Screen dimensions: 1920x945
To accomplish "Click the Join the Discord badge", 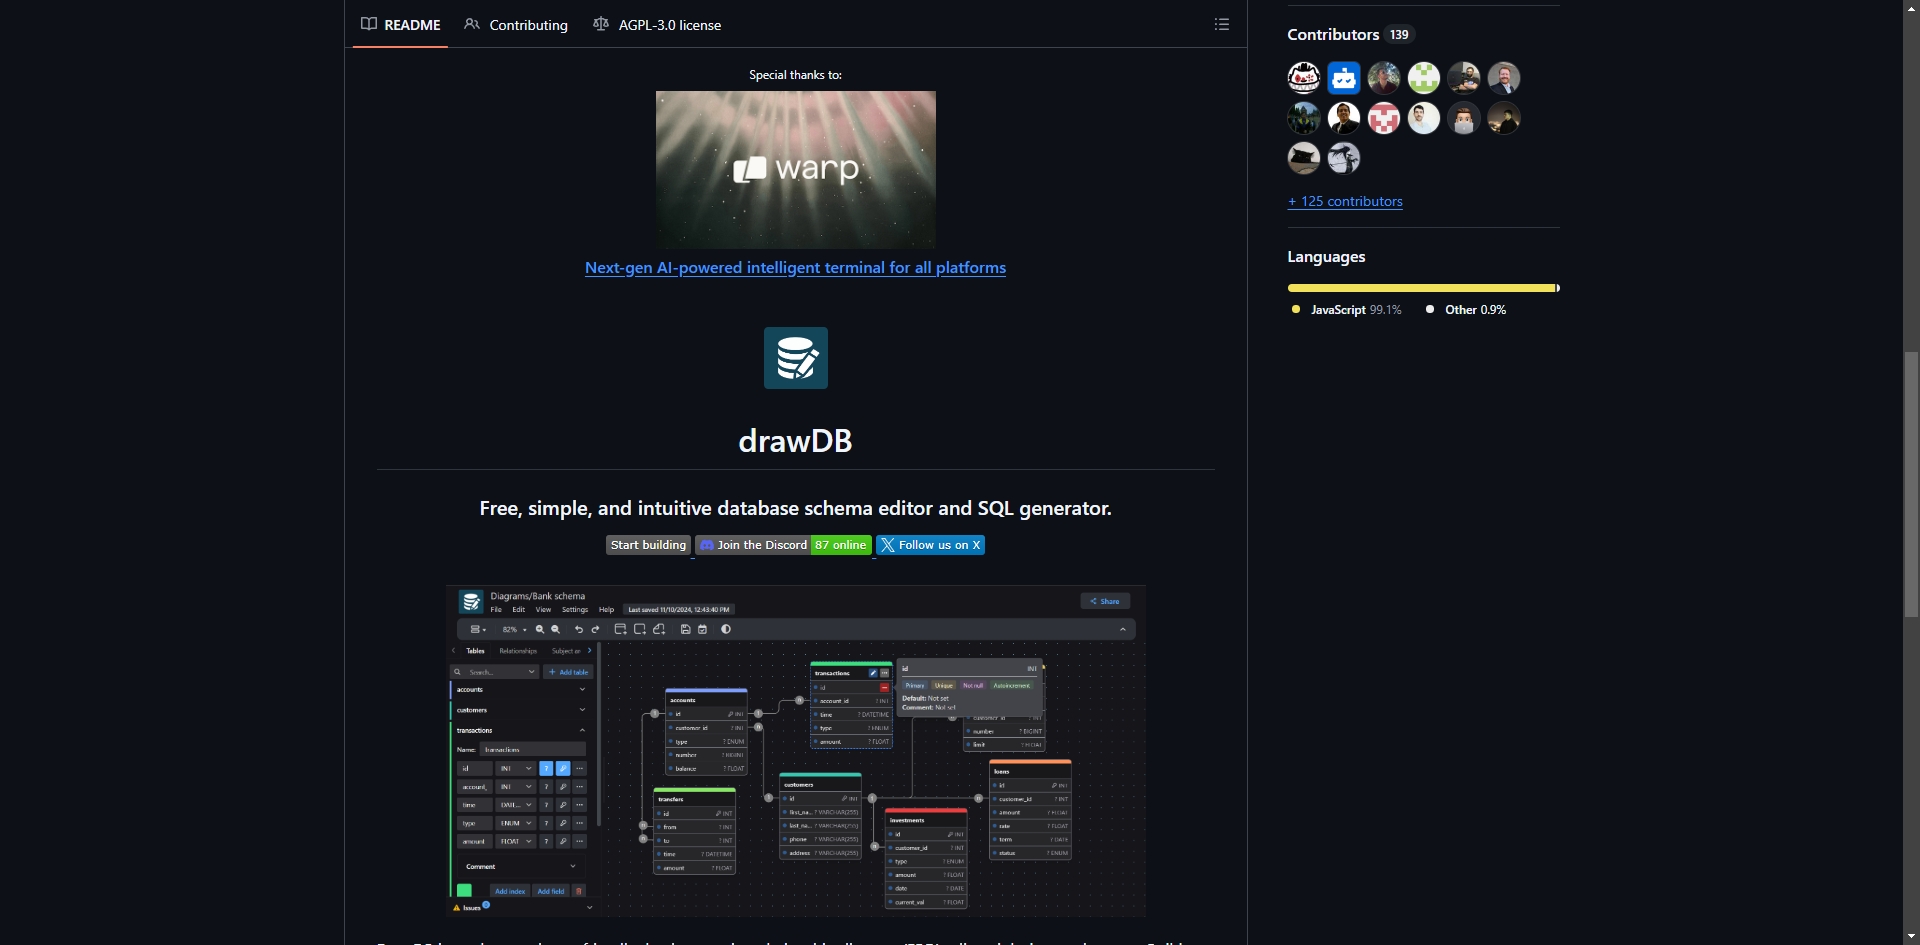I will 783,545.
